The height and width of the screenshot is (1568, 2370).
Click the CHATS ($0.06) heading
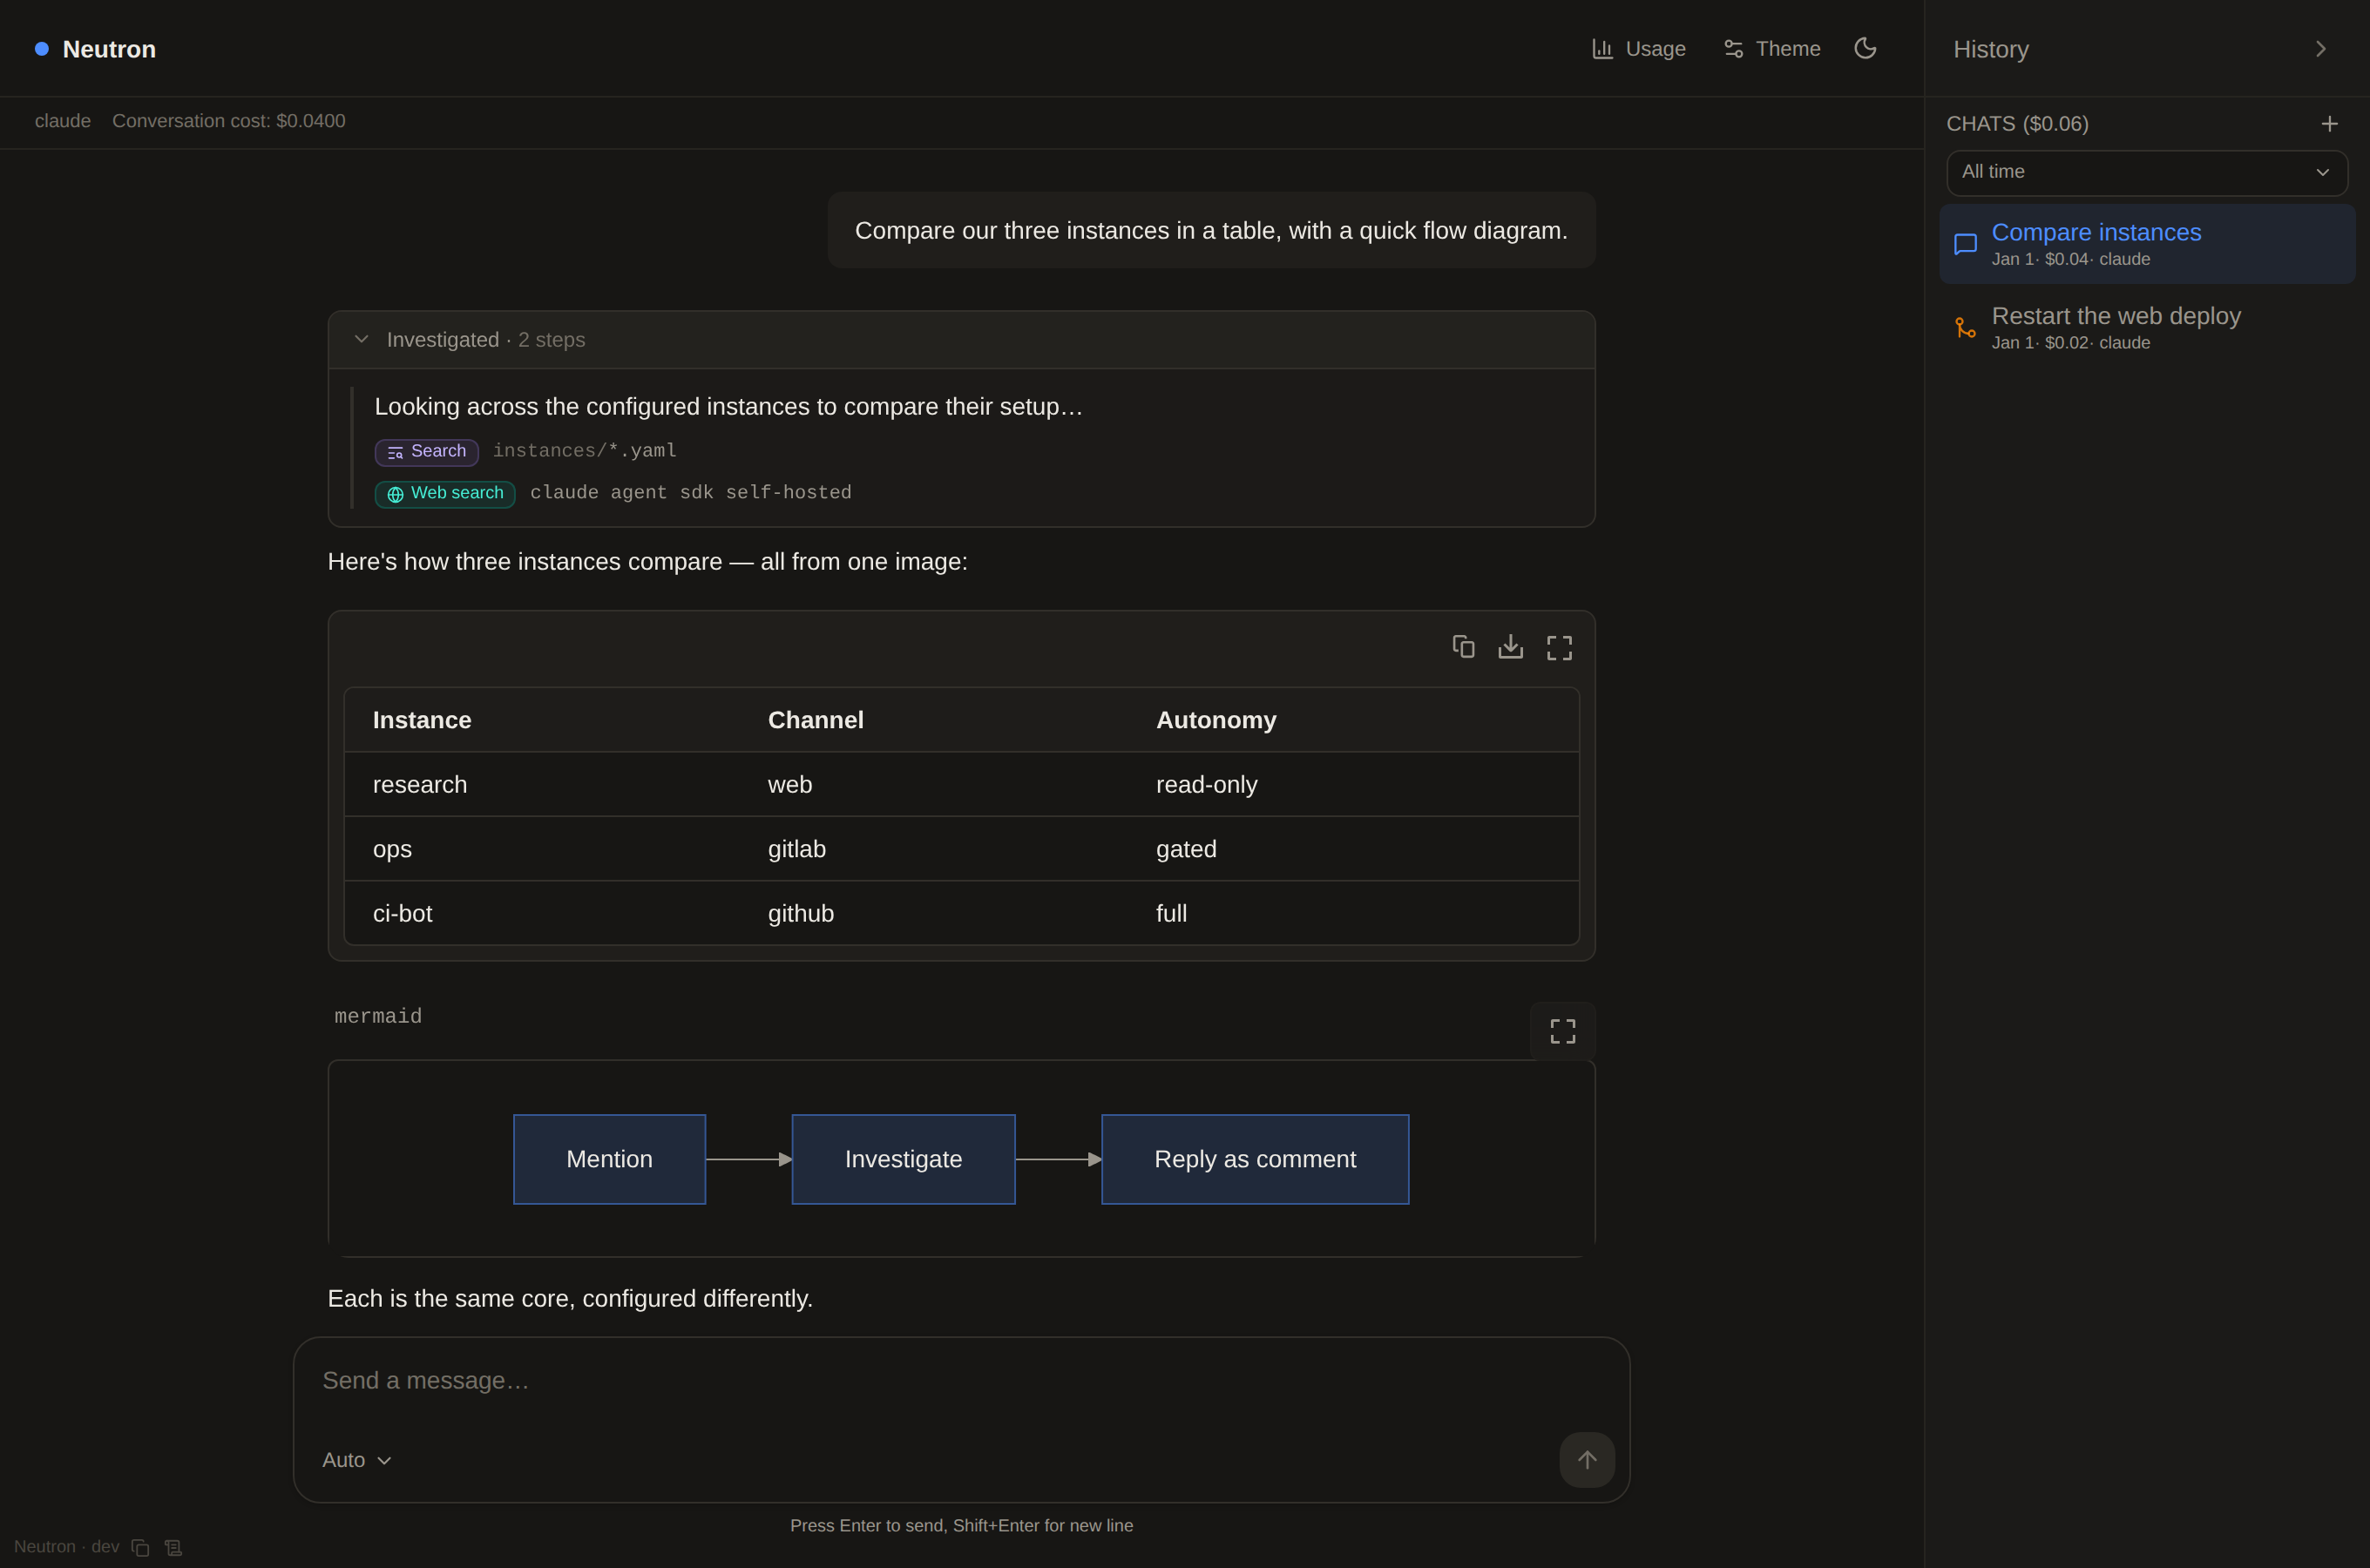pyautogui.click(x=2017, y=124)
